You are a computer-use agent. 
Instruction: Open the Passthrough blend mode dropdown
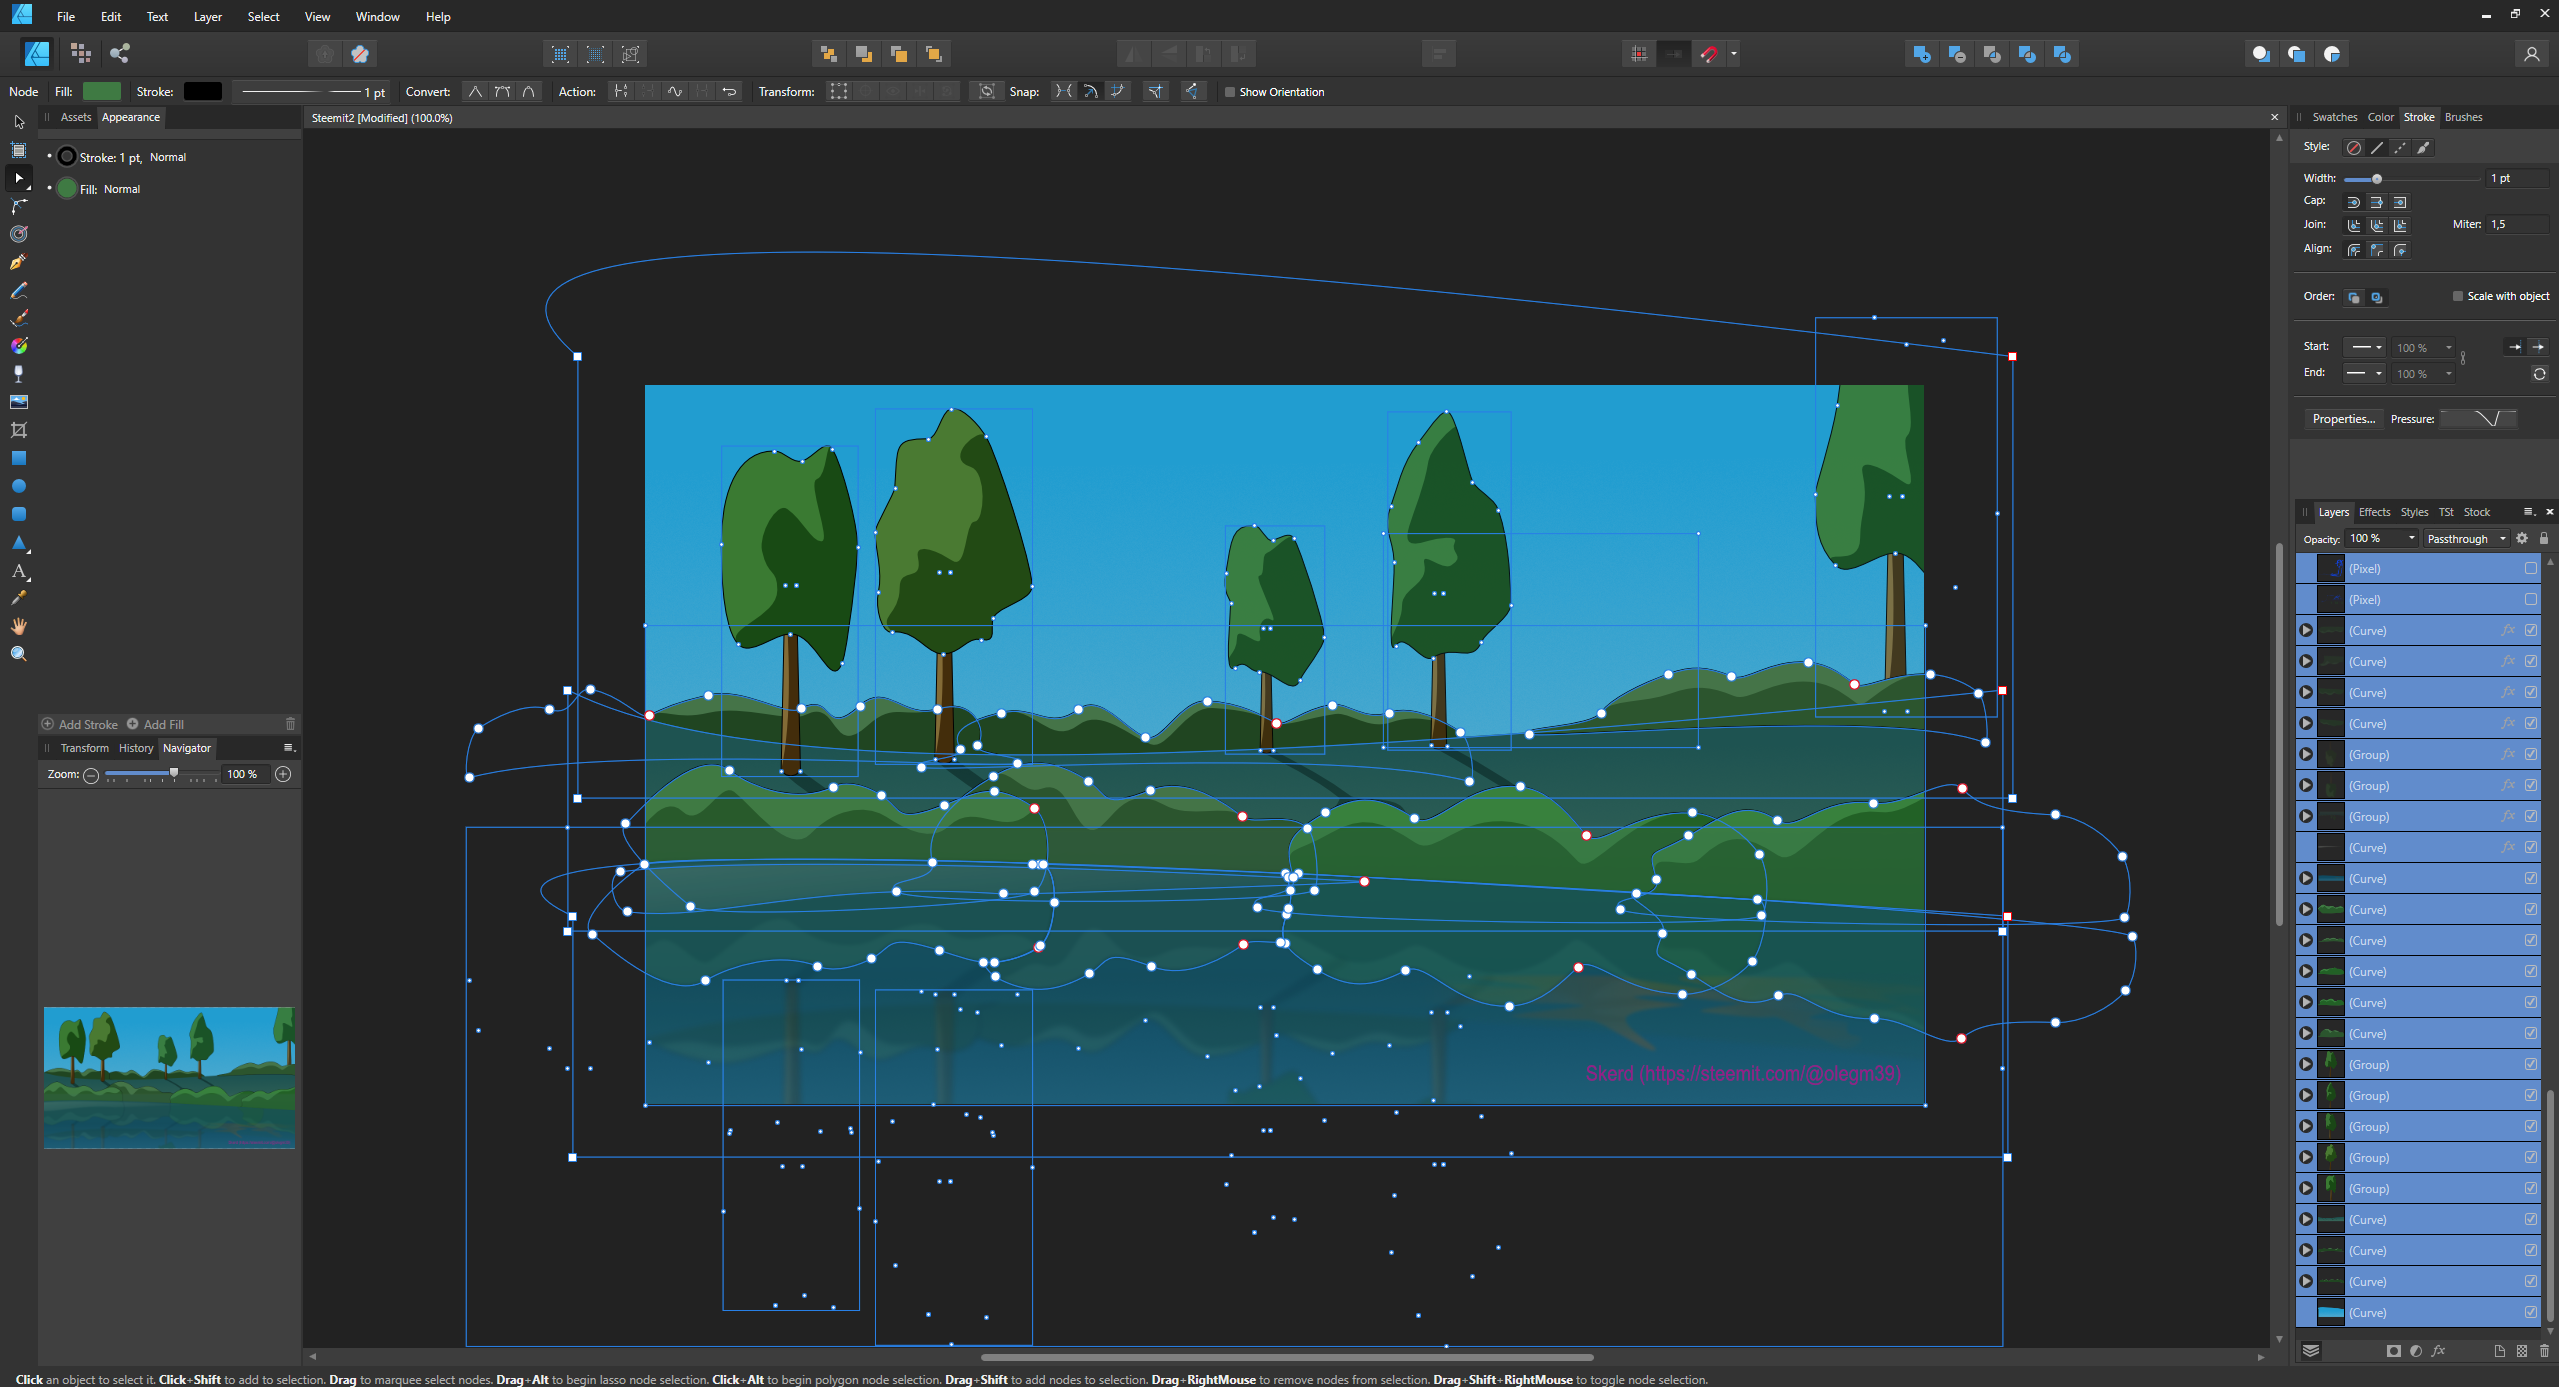point(2466,539)
